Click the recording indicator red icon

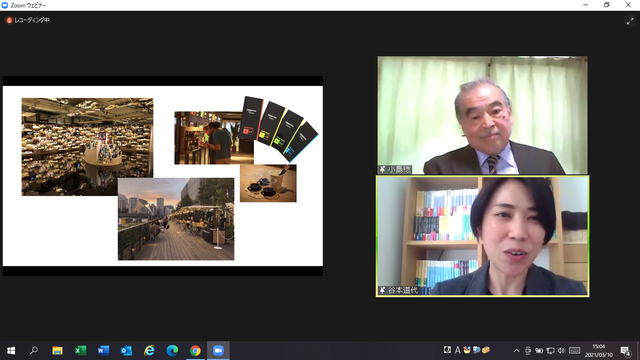[x=9, y=20]
